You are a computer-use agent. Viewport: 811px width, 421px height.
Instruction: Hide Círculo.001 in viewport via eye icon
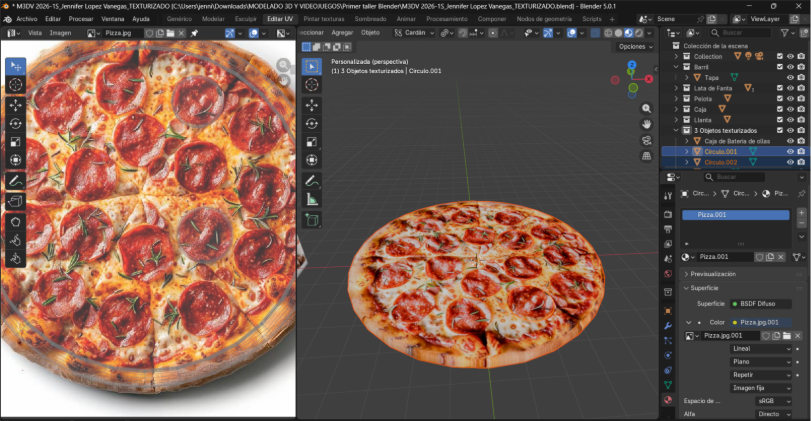790,152
